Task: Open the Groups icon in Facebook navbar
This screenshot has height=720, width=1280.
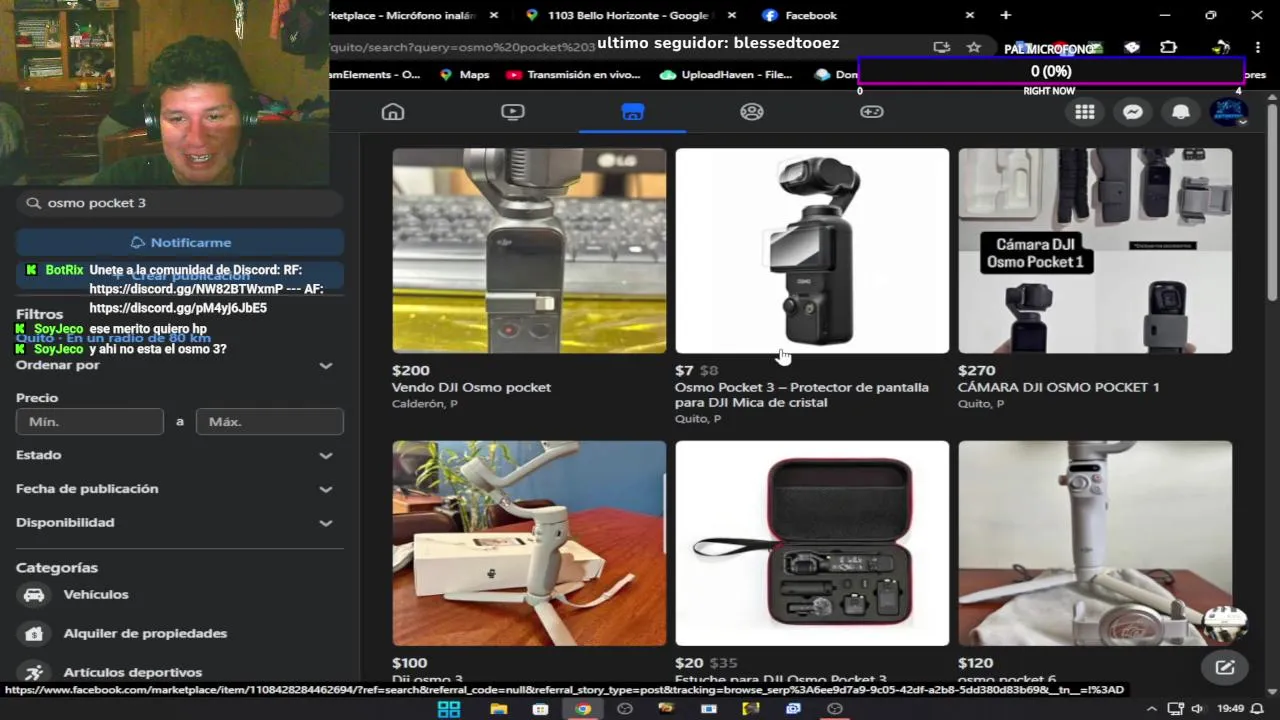Action: pos(752,112)
